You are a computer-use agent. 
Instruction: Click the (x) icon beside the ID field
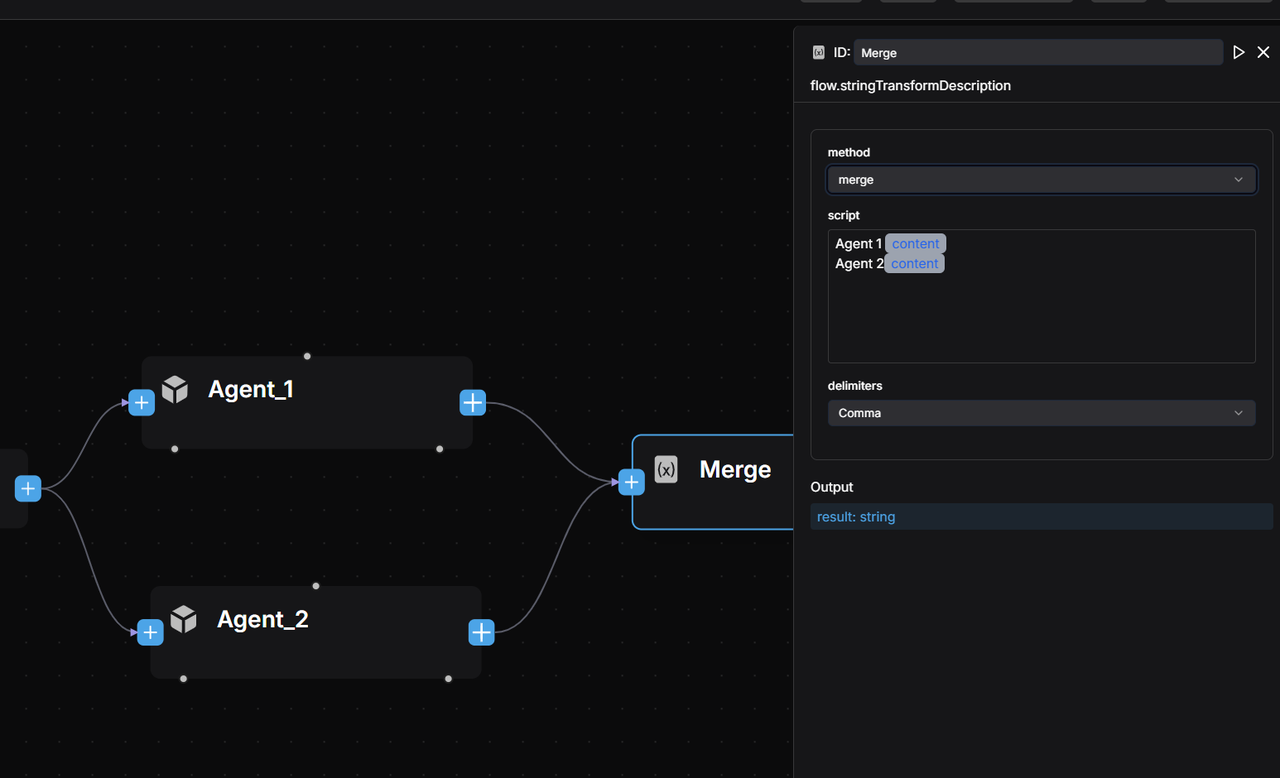click(818, 51)
